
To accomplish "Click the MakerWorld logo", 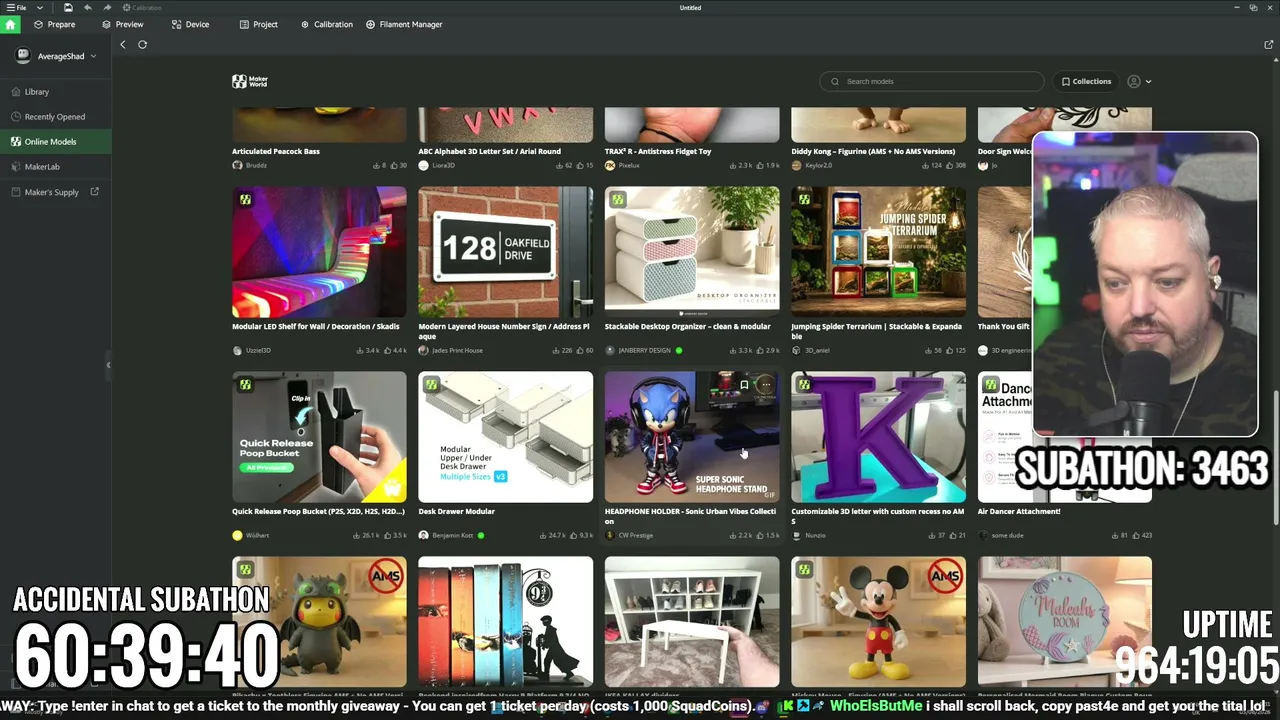I will [250, 81].
